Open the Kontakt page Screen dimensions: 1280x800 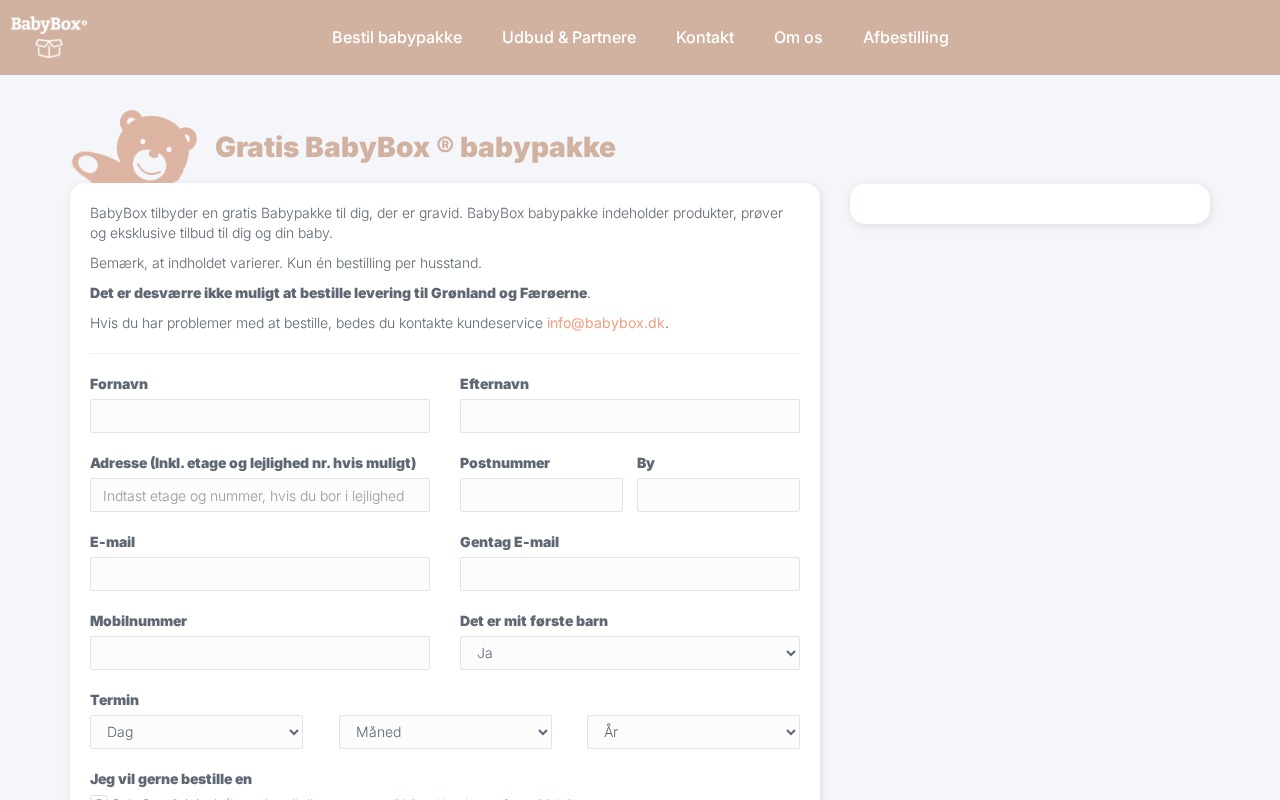point(705,37)
